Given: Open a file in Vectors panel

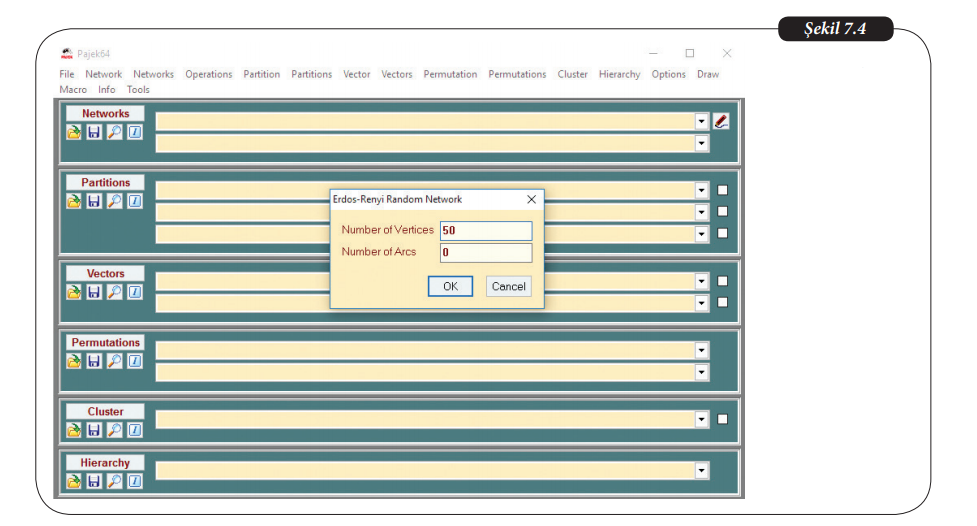Looking at the screenshot, I should [74, 292].
